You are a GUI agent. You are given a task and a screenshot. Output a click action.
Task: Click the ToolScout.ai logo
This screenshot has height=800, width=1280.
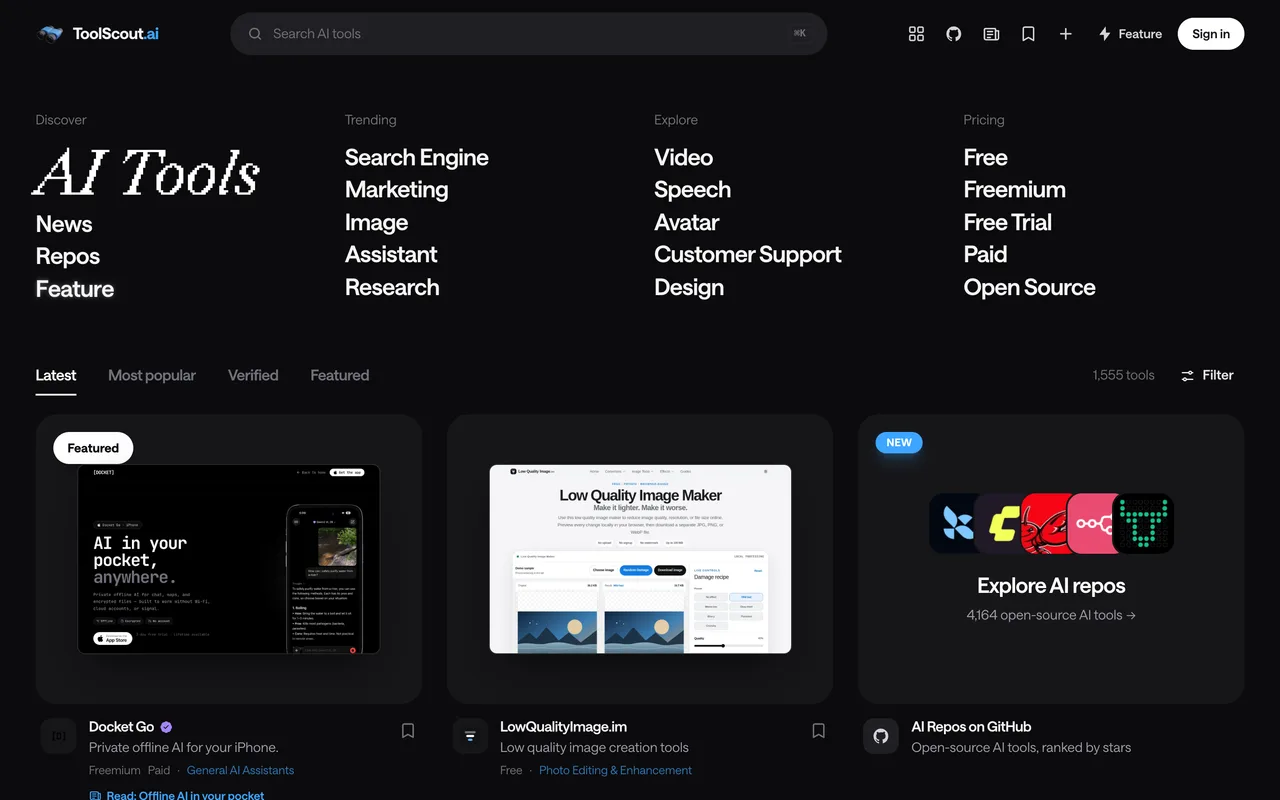98,34
